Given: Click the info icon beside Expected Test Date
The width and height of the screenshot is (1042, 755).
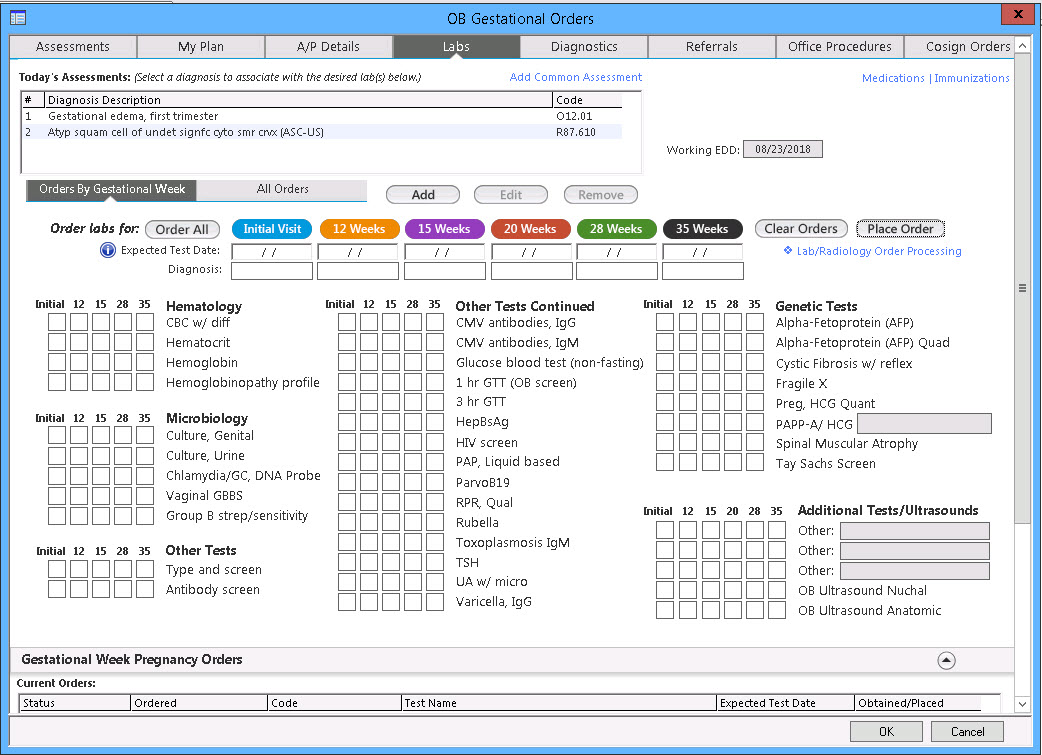Looking at the screenshot, I should click(x=108, y=251).
